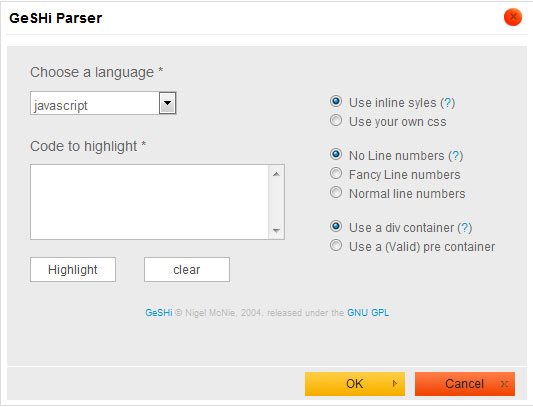The image size is (533, 407).
Task: Open help (?) next to inline syles
Action: click(x=448, y=103)
